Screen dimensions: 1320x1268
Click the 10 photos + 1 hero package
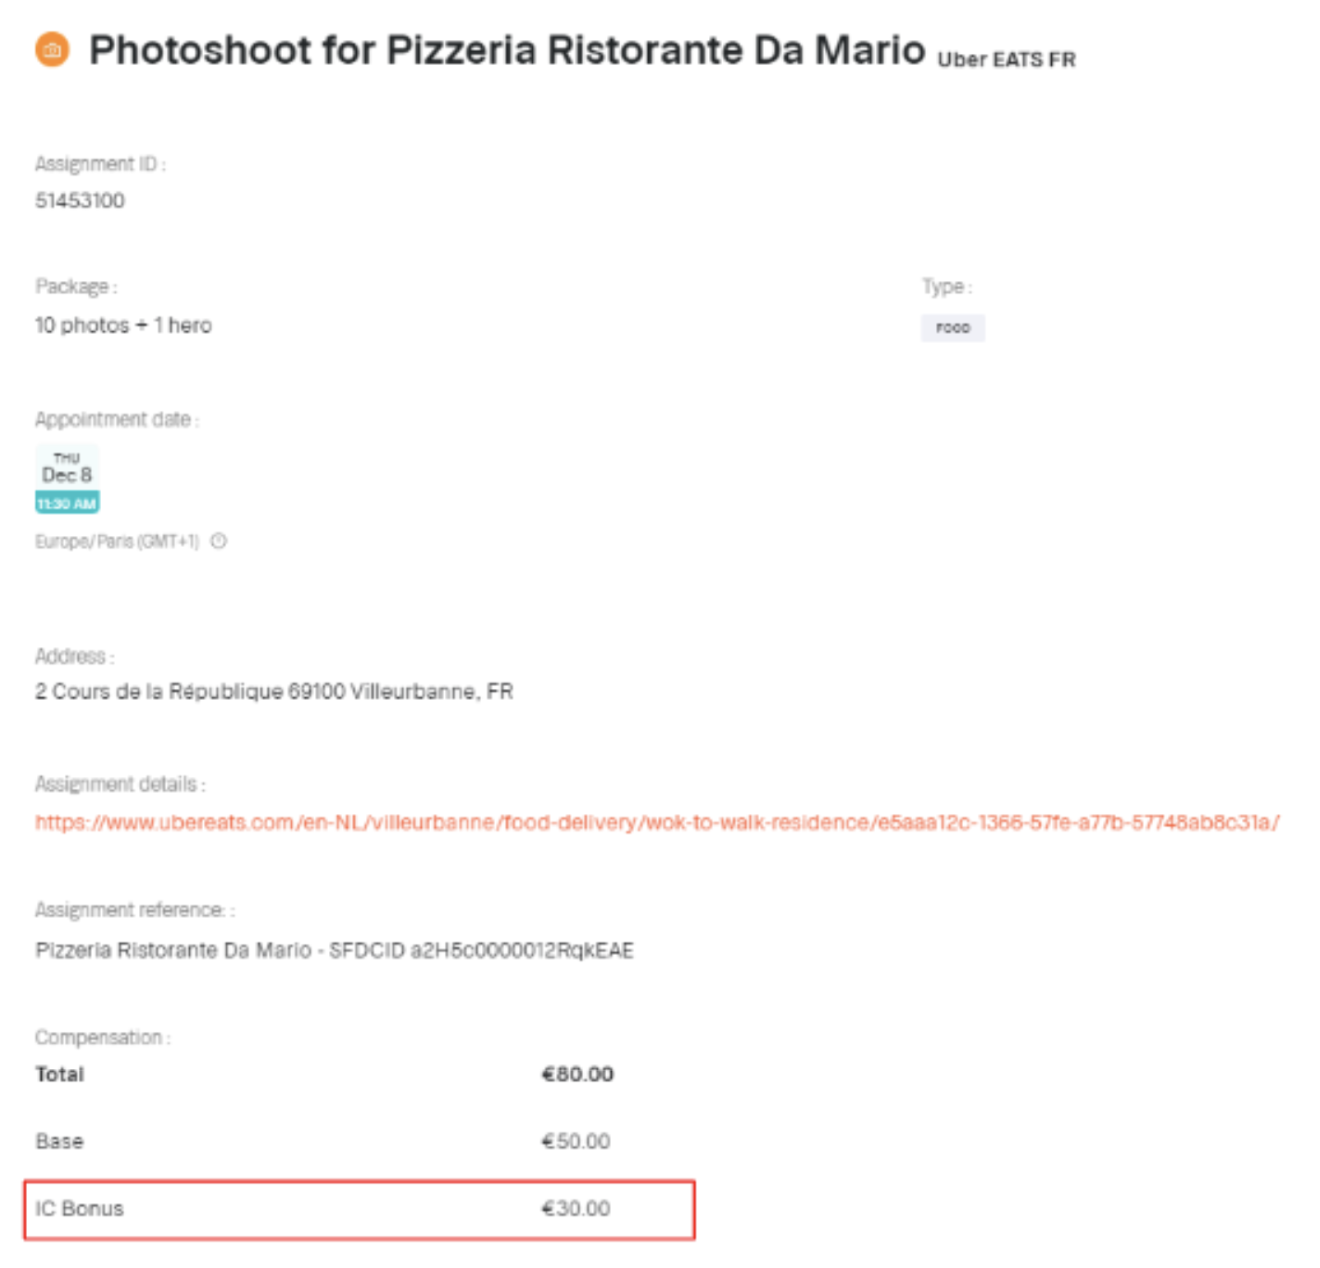click(123, 325)
